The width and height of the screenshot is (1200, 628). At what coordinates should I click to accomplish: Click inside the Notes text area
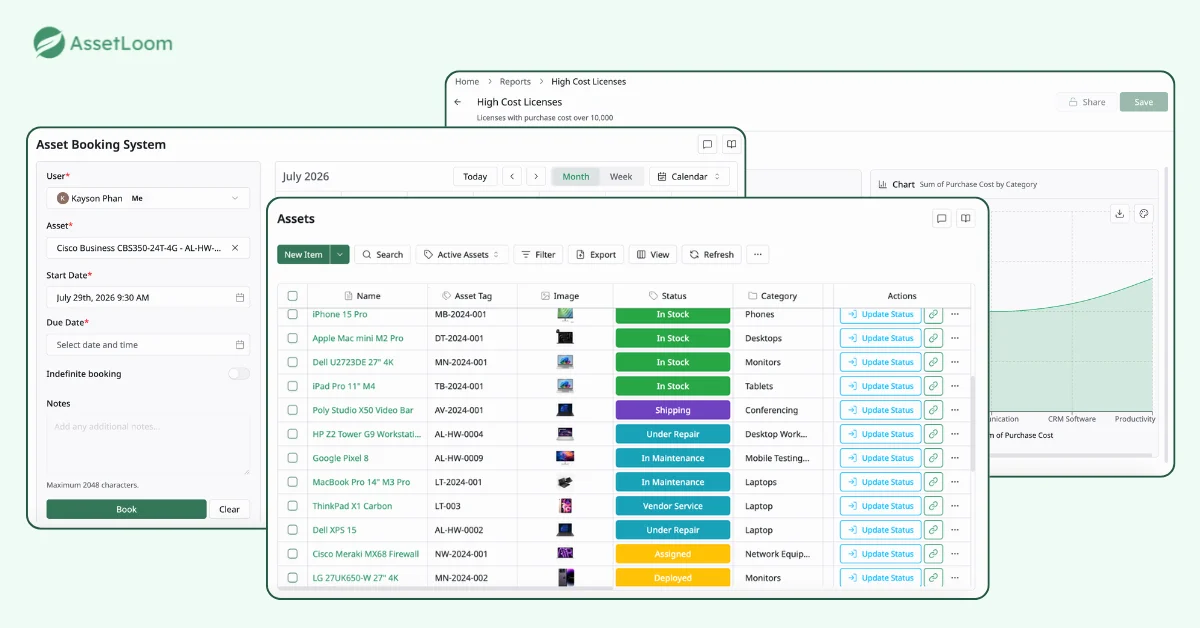[148, 444]
